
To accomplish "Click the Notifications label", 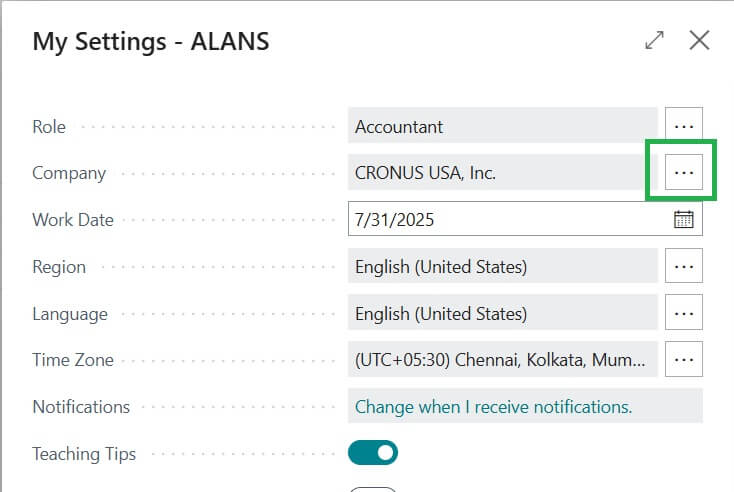I will tap(81, 407).
